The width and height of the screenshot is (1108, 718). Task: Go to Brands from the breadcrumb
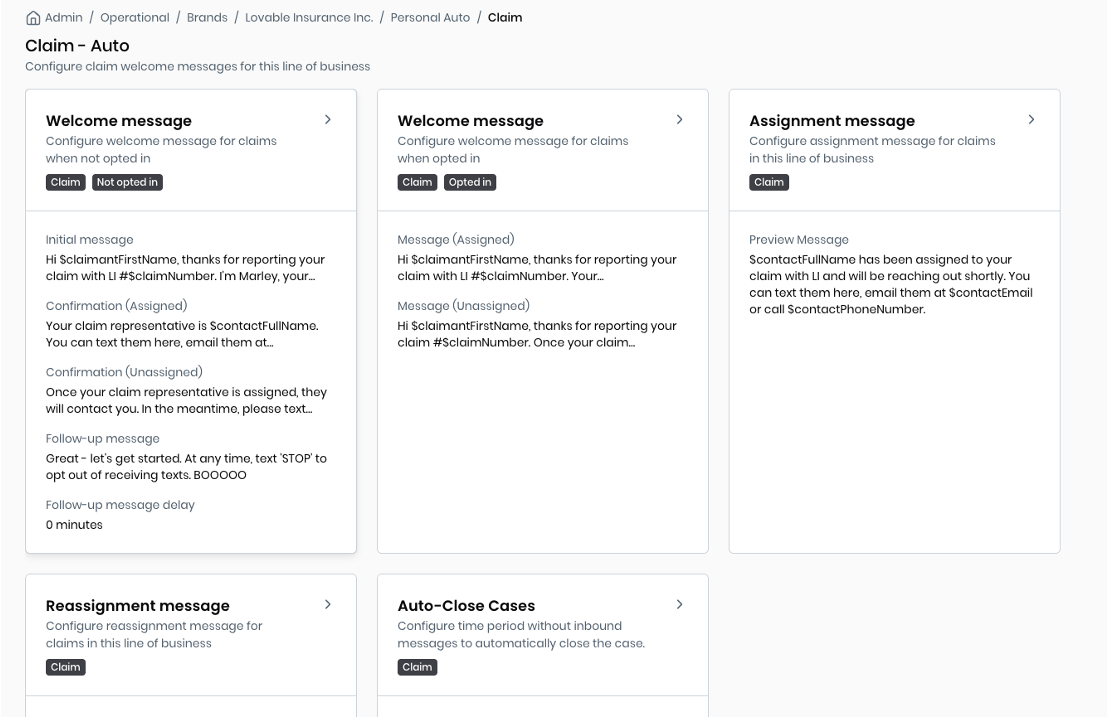(207, 17)
